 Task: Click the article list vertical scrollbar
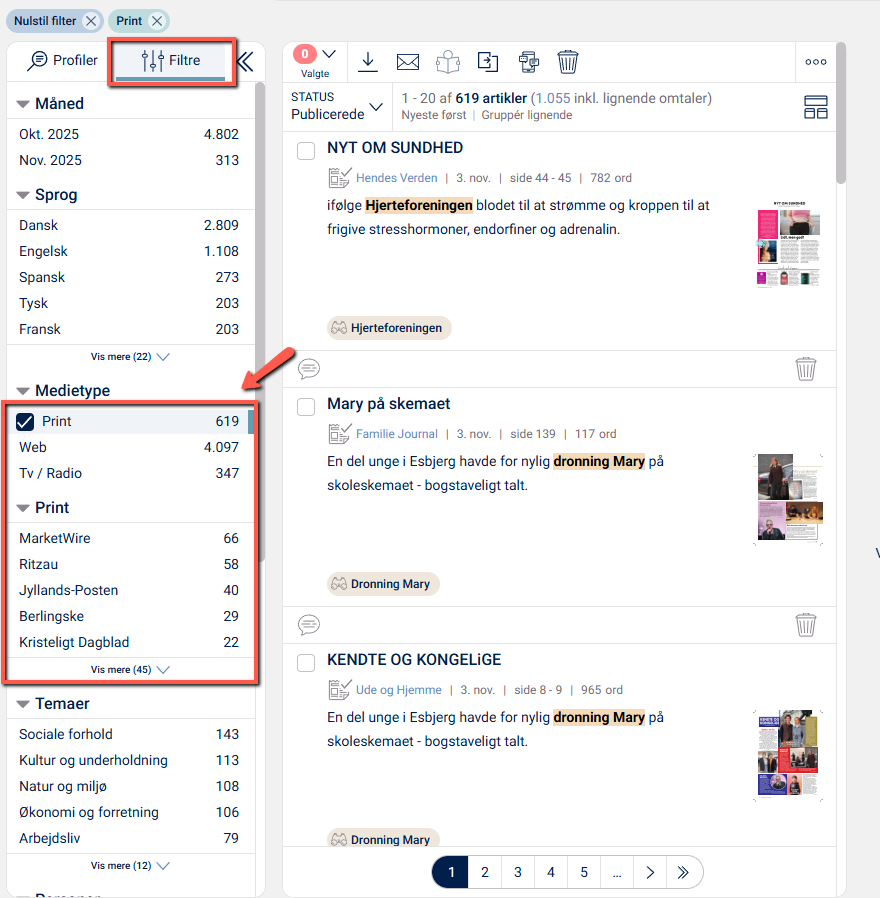(840, 113)
